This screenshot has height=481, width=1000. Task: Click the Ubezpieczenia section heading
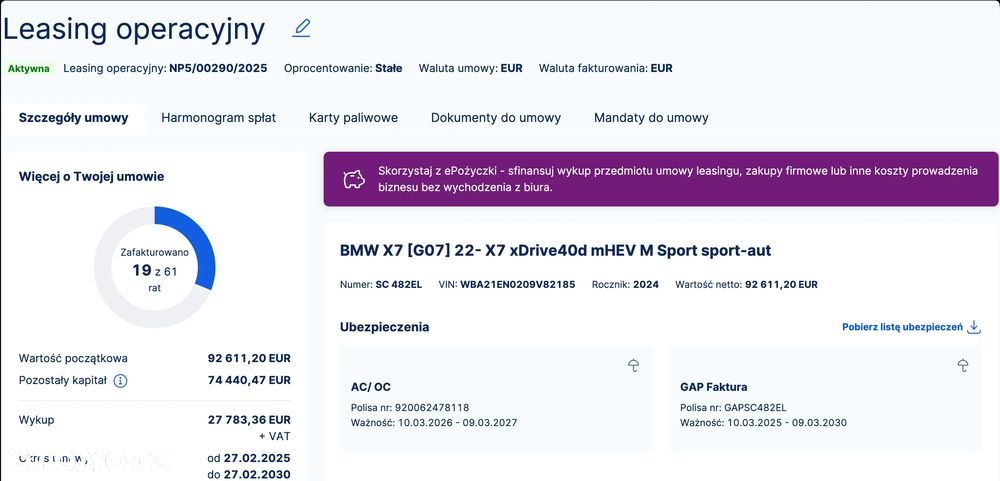coord(385,327)
